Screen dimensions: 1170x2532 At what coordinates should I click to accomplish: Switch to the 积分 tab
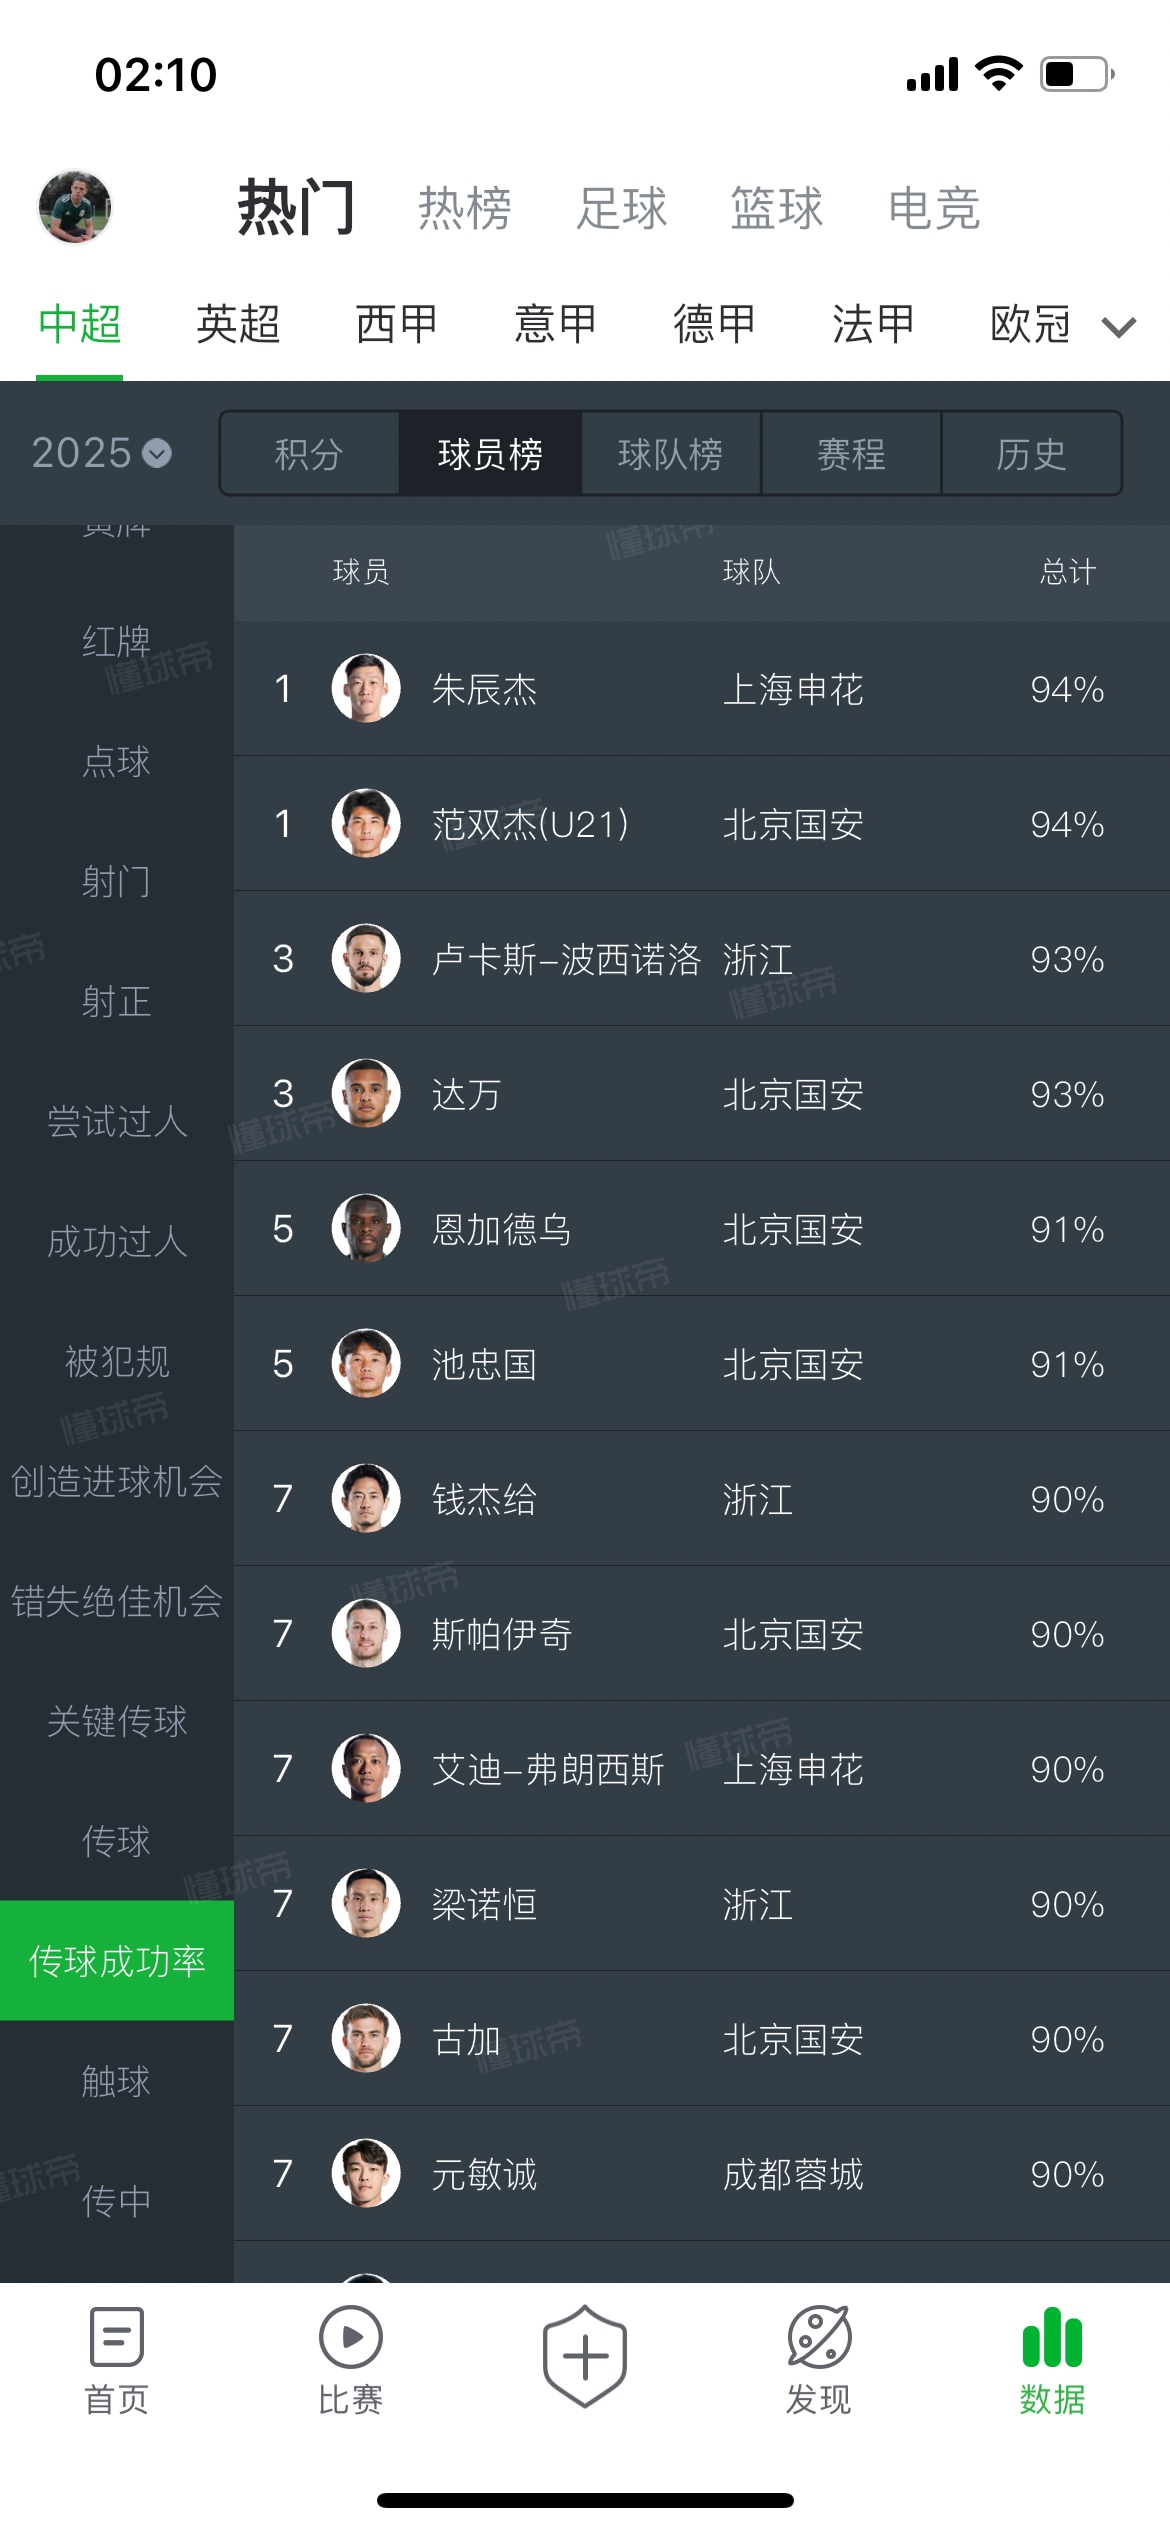(x=309, y=454)
